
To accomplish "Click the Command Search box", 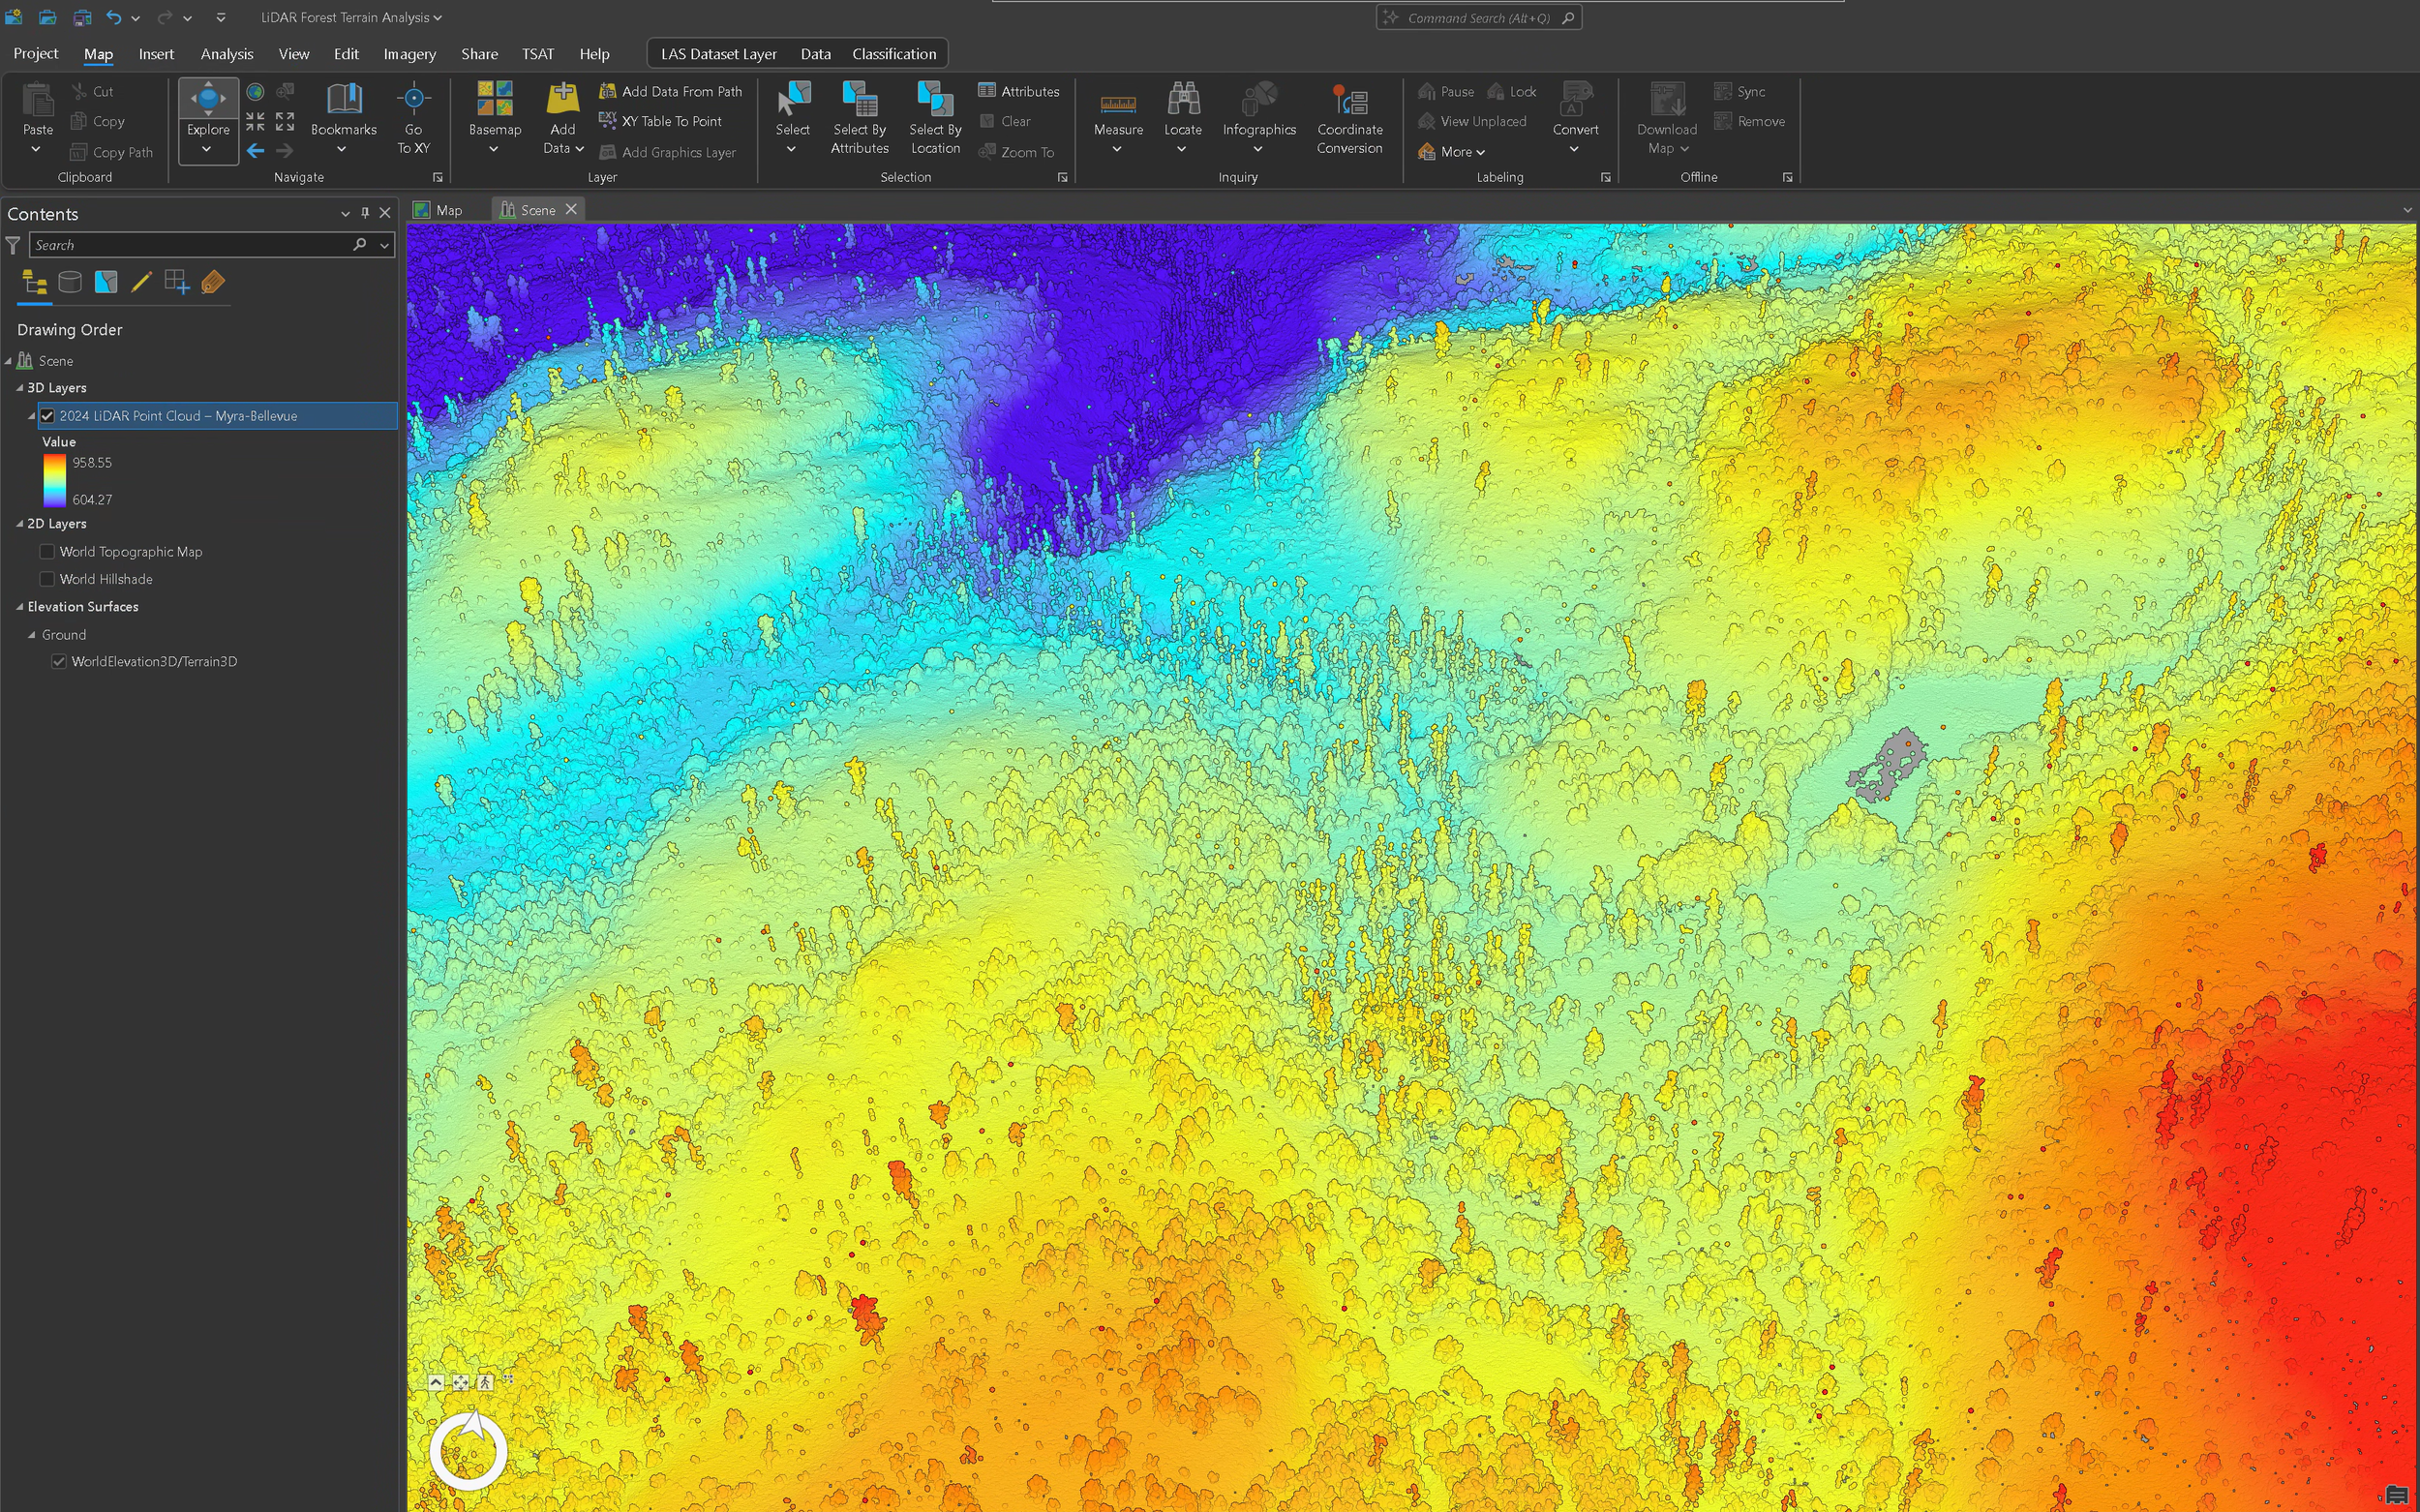I will click(1479, 18).
